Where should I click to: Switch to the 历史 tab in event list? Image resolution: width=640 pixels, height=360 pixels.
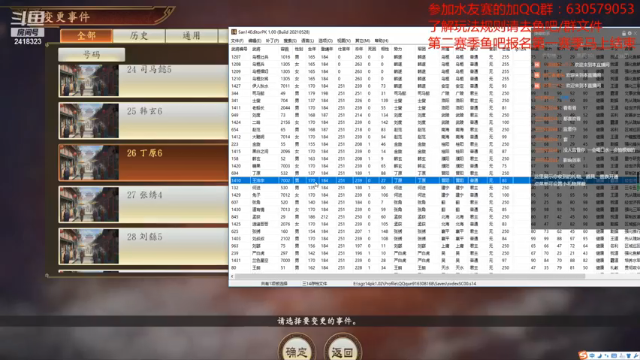(x=139, y=36)
